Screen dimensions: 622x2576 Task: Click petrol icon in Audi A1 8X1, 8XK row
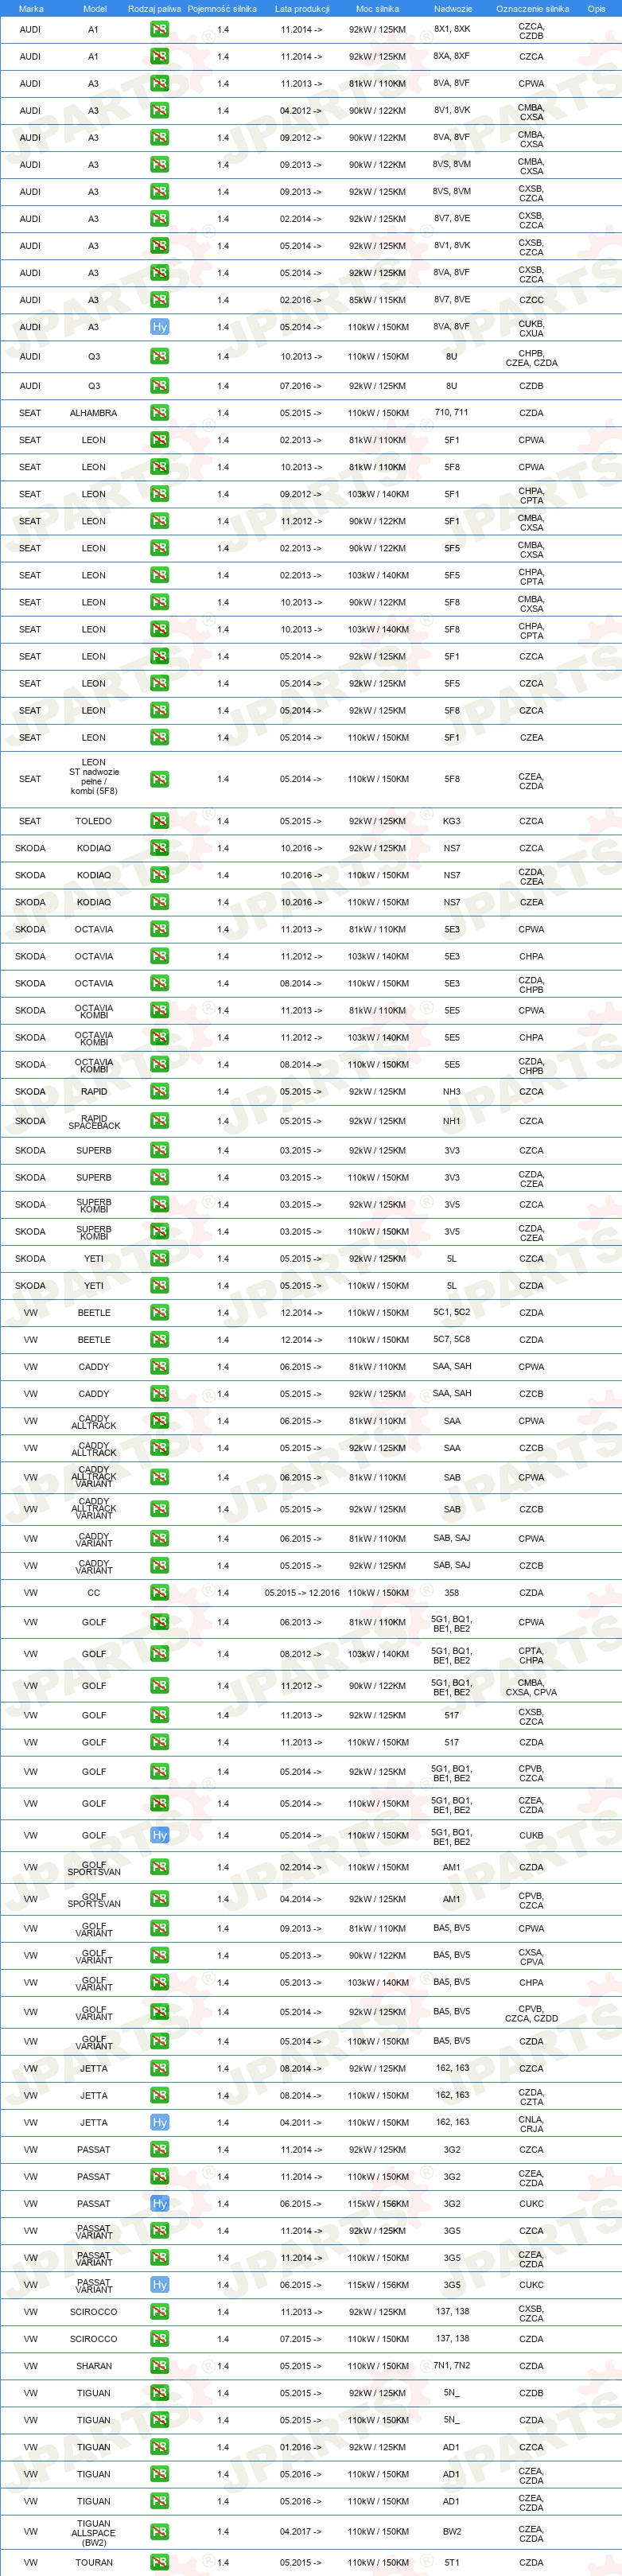(159, 30)
